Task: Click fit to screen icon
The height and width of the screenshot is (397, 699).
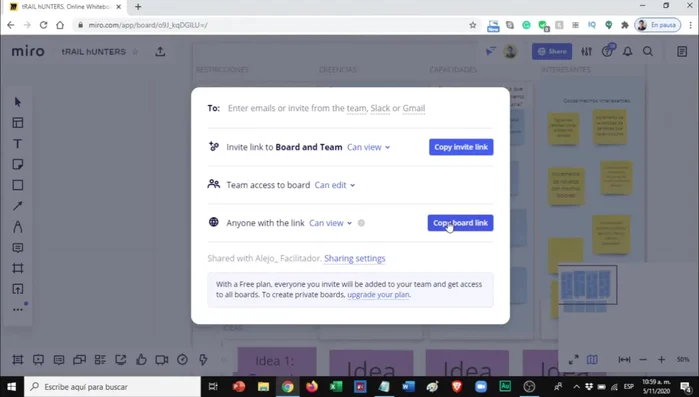Action: [x=624, y=360]
